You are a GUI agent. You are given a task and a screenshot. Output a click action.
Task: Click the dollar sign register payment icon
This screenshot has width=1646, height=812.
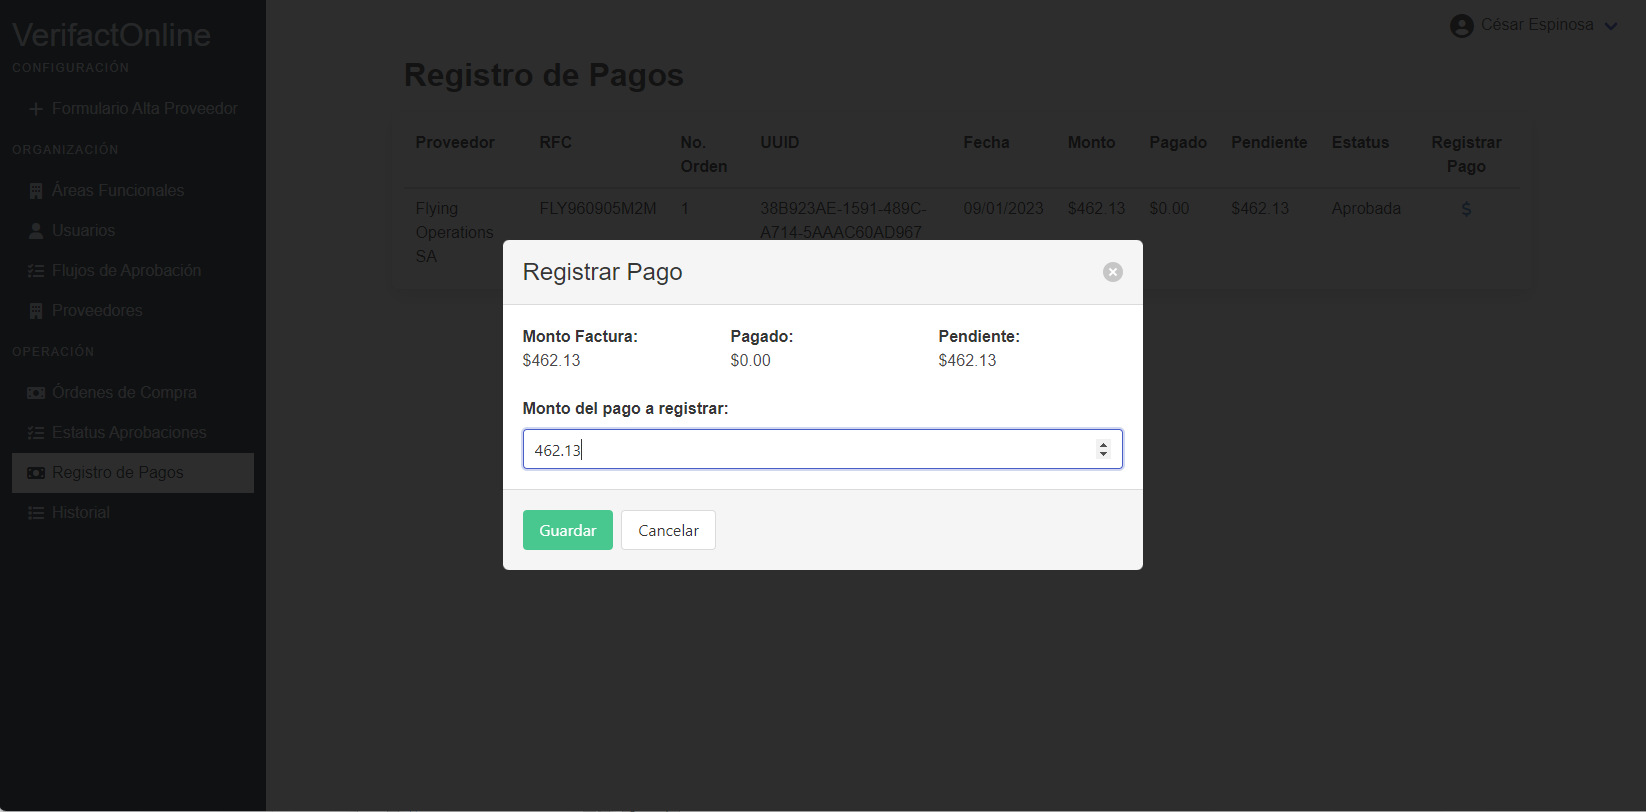pyautogui.click(x=1466, y=209)
